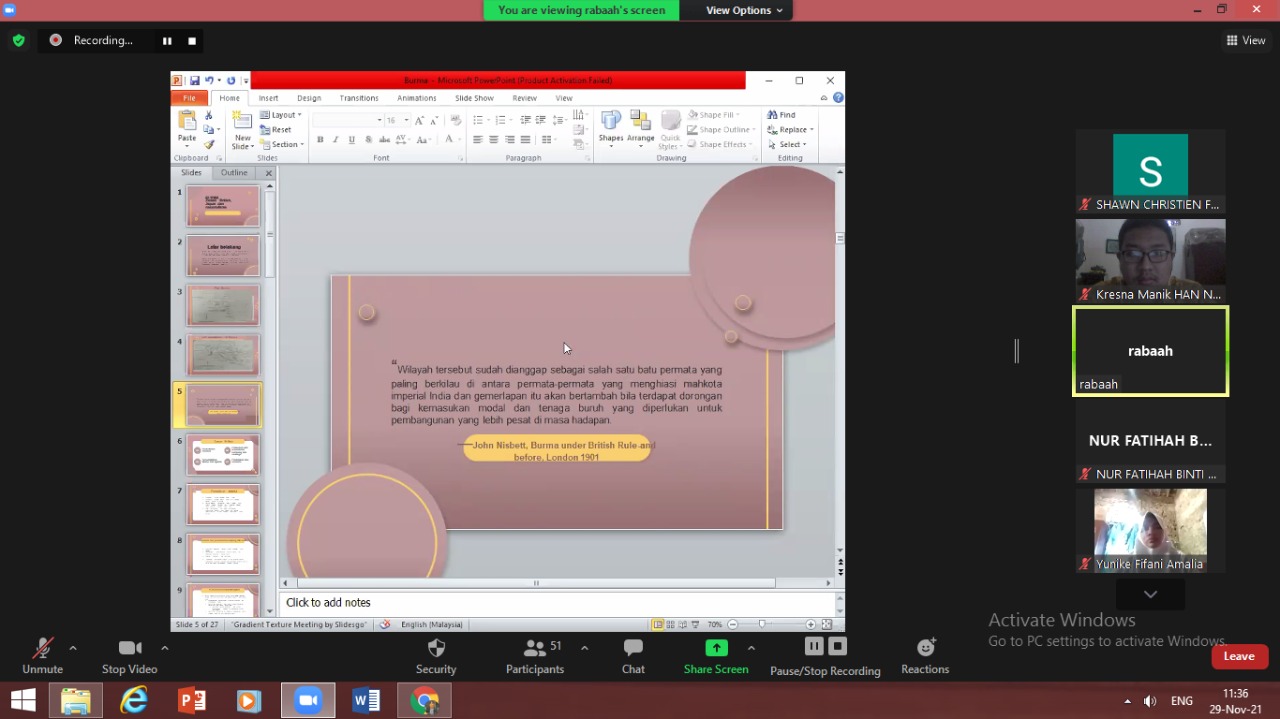Align text left in the Paragraph group
Viewport: 1280px width, 719px height.
[x=478, y=140]
